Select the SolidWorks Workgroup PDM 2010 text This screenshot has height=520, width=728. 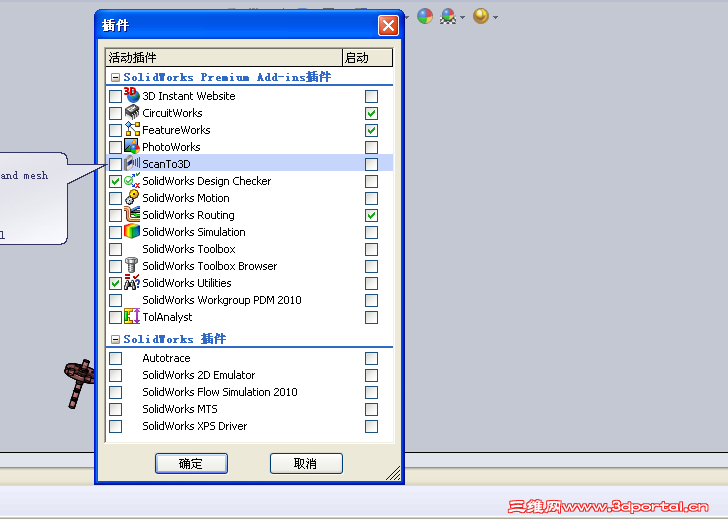(x=222, y=300)
